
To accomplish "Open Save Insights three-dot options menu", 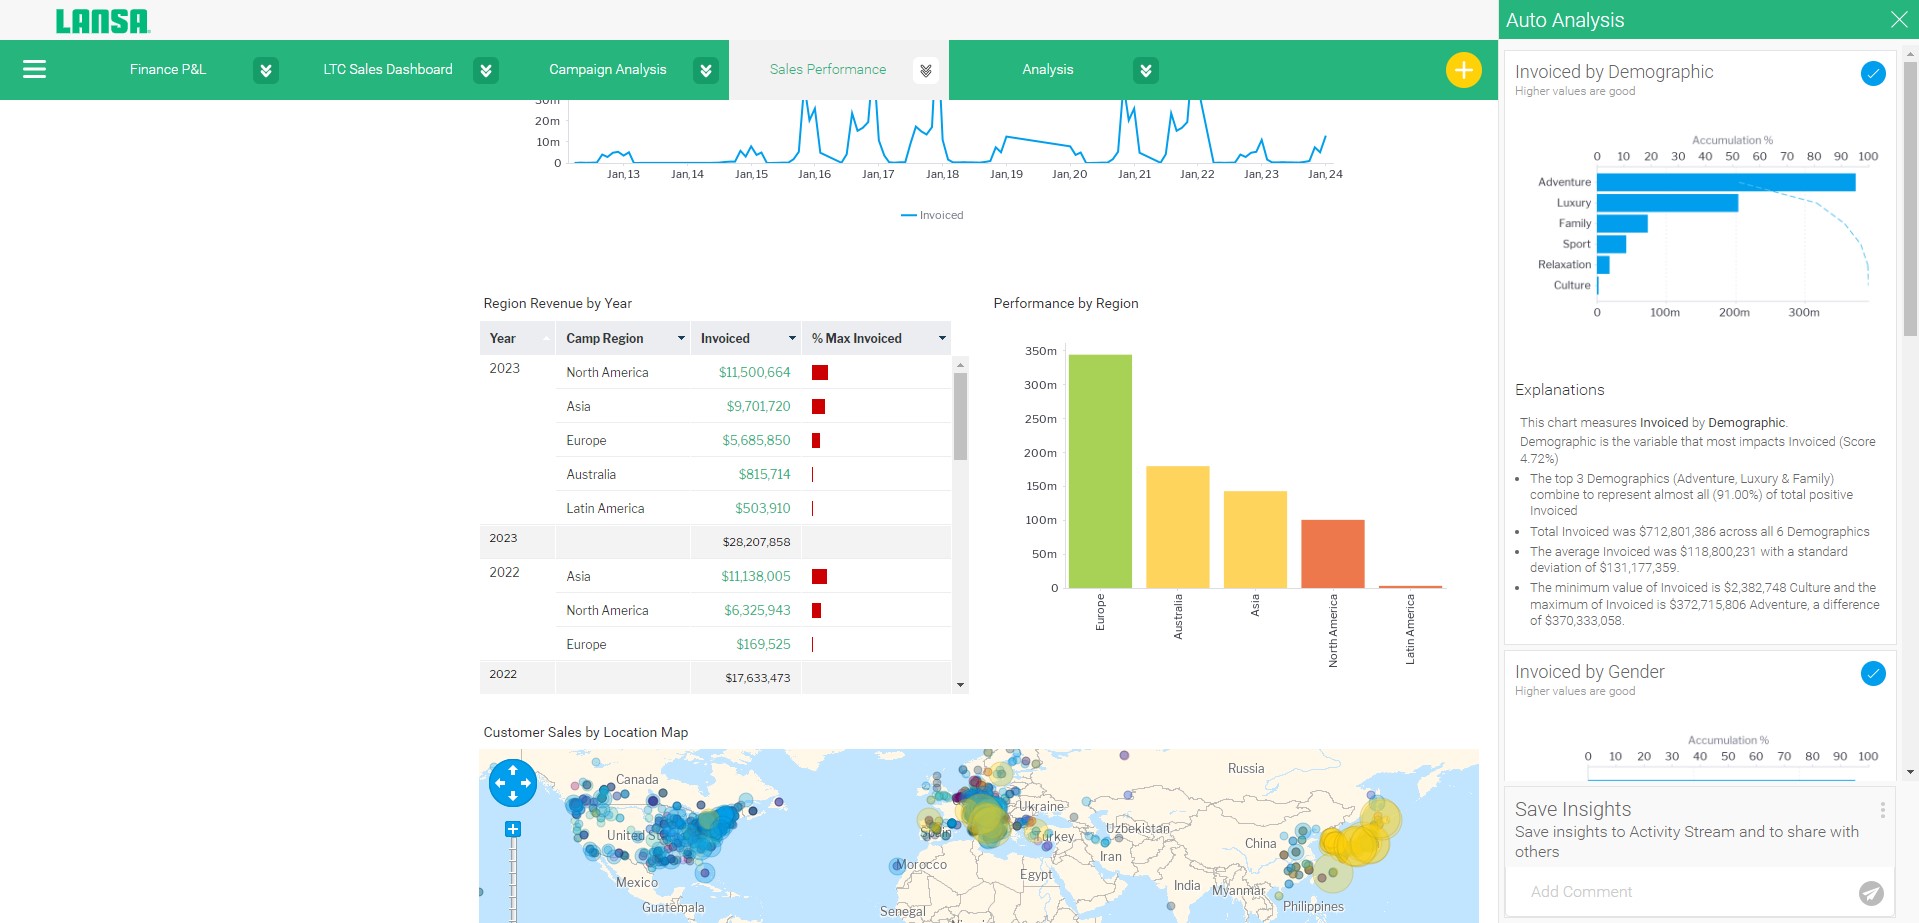I will coord(1881,810).
